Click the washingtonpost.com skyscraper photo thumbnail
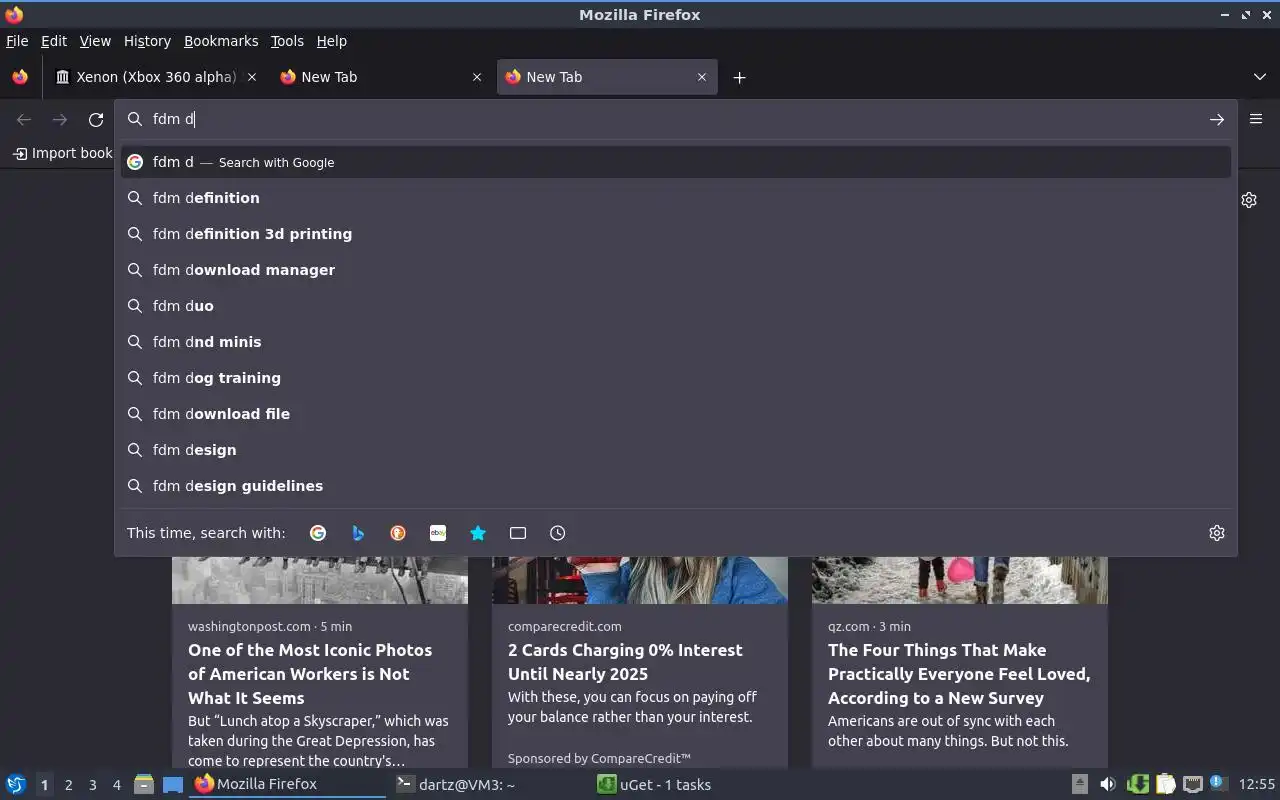The height and width of the screenshot is (800, 1280). pyautogui.click(x=320, y=580)
